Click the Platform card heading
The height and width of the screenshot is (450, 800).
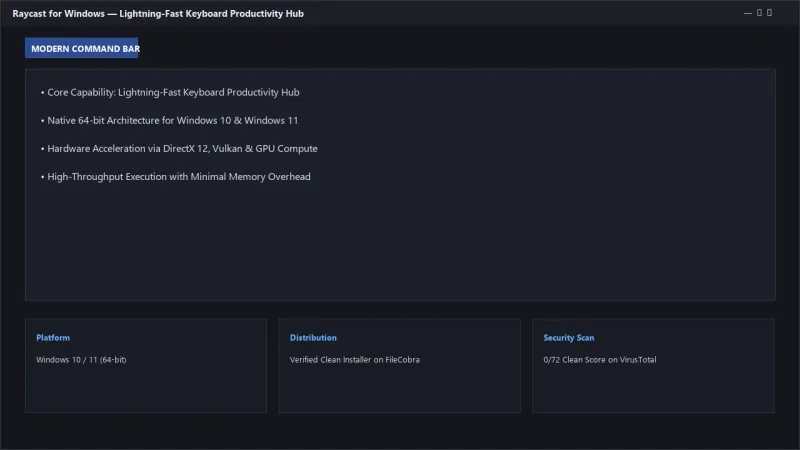[53, 338]
